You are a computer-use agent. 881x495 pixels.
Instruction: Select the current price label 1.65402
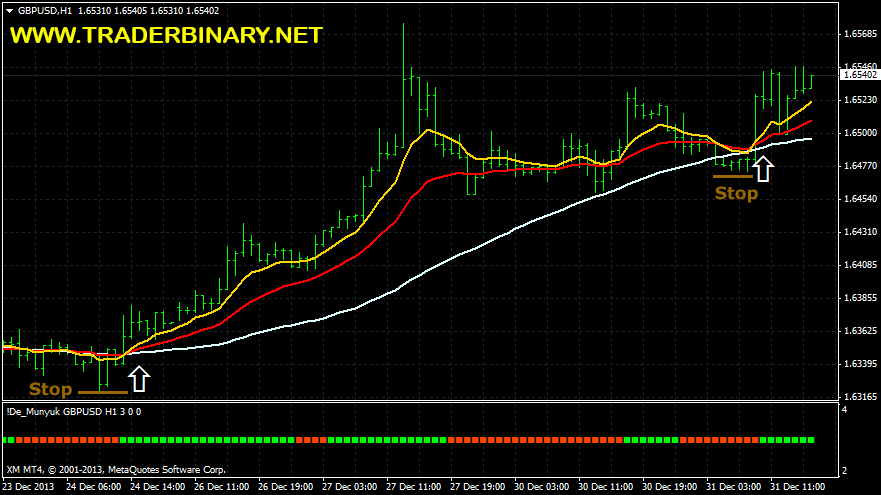pyautogui.click(x=860, y=75)
